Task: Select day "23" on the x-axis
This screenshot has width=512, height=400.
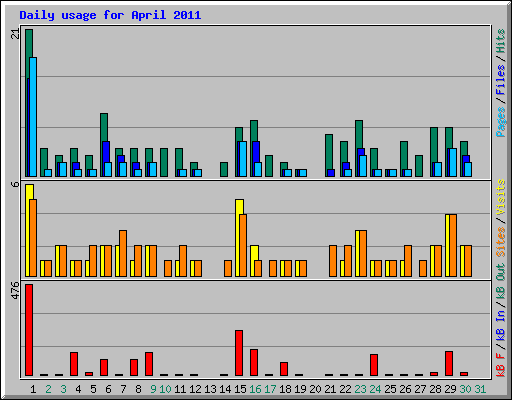Action: [360, 389]
